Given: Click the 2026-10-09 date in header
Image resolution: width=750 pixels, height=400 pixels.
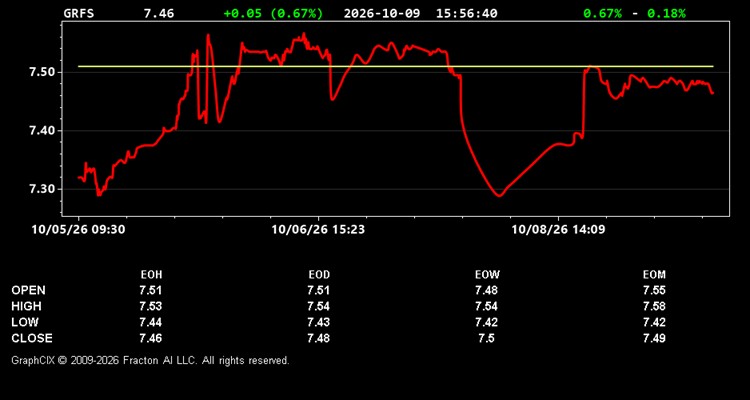Looking at the screenshot, I should [x=382, y=13].
